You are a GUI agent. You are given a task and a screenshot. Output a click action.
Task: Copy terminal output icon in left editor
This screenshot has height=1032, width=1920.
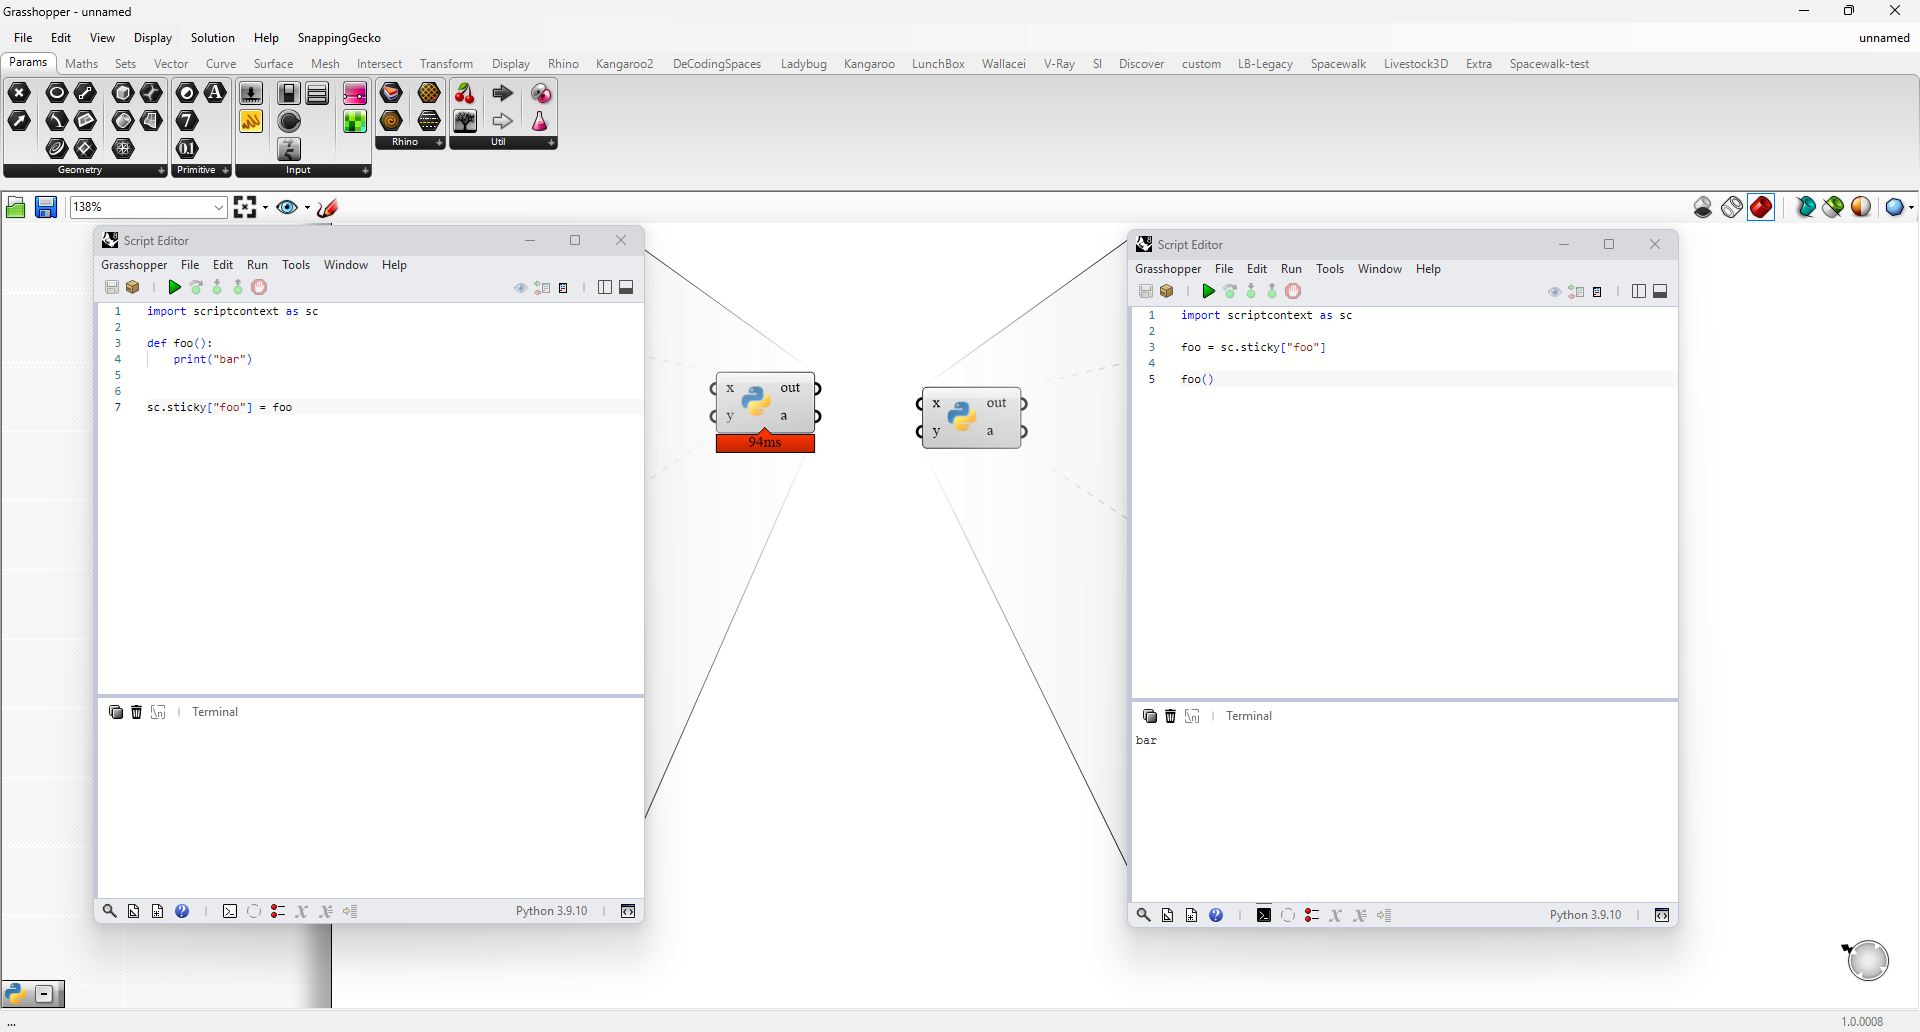coord(116,712)
